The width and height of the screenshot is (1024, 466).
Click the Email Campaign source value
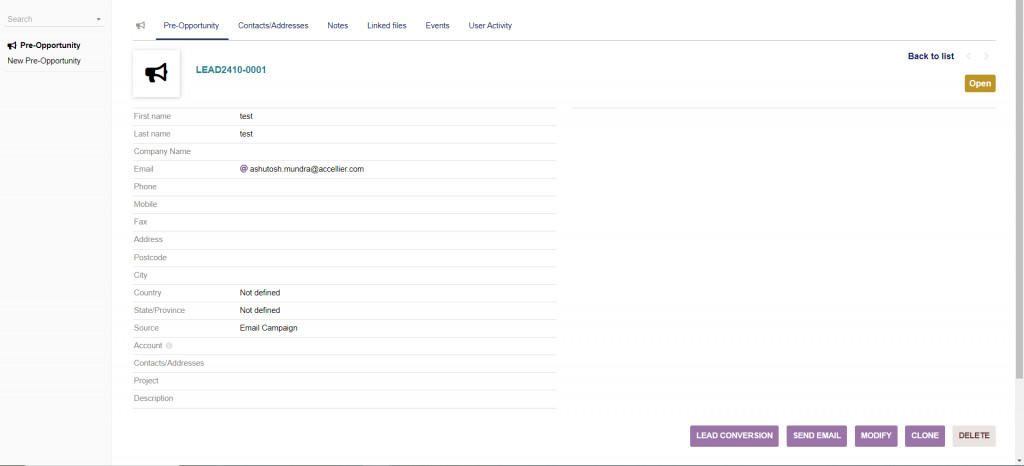pos(268,328)
